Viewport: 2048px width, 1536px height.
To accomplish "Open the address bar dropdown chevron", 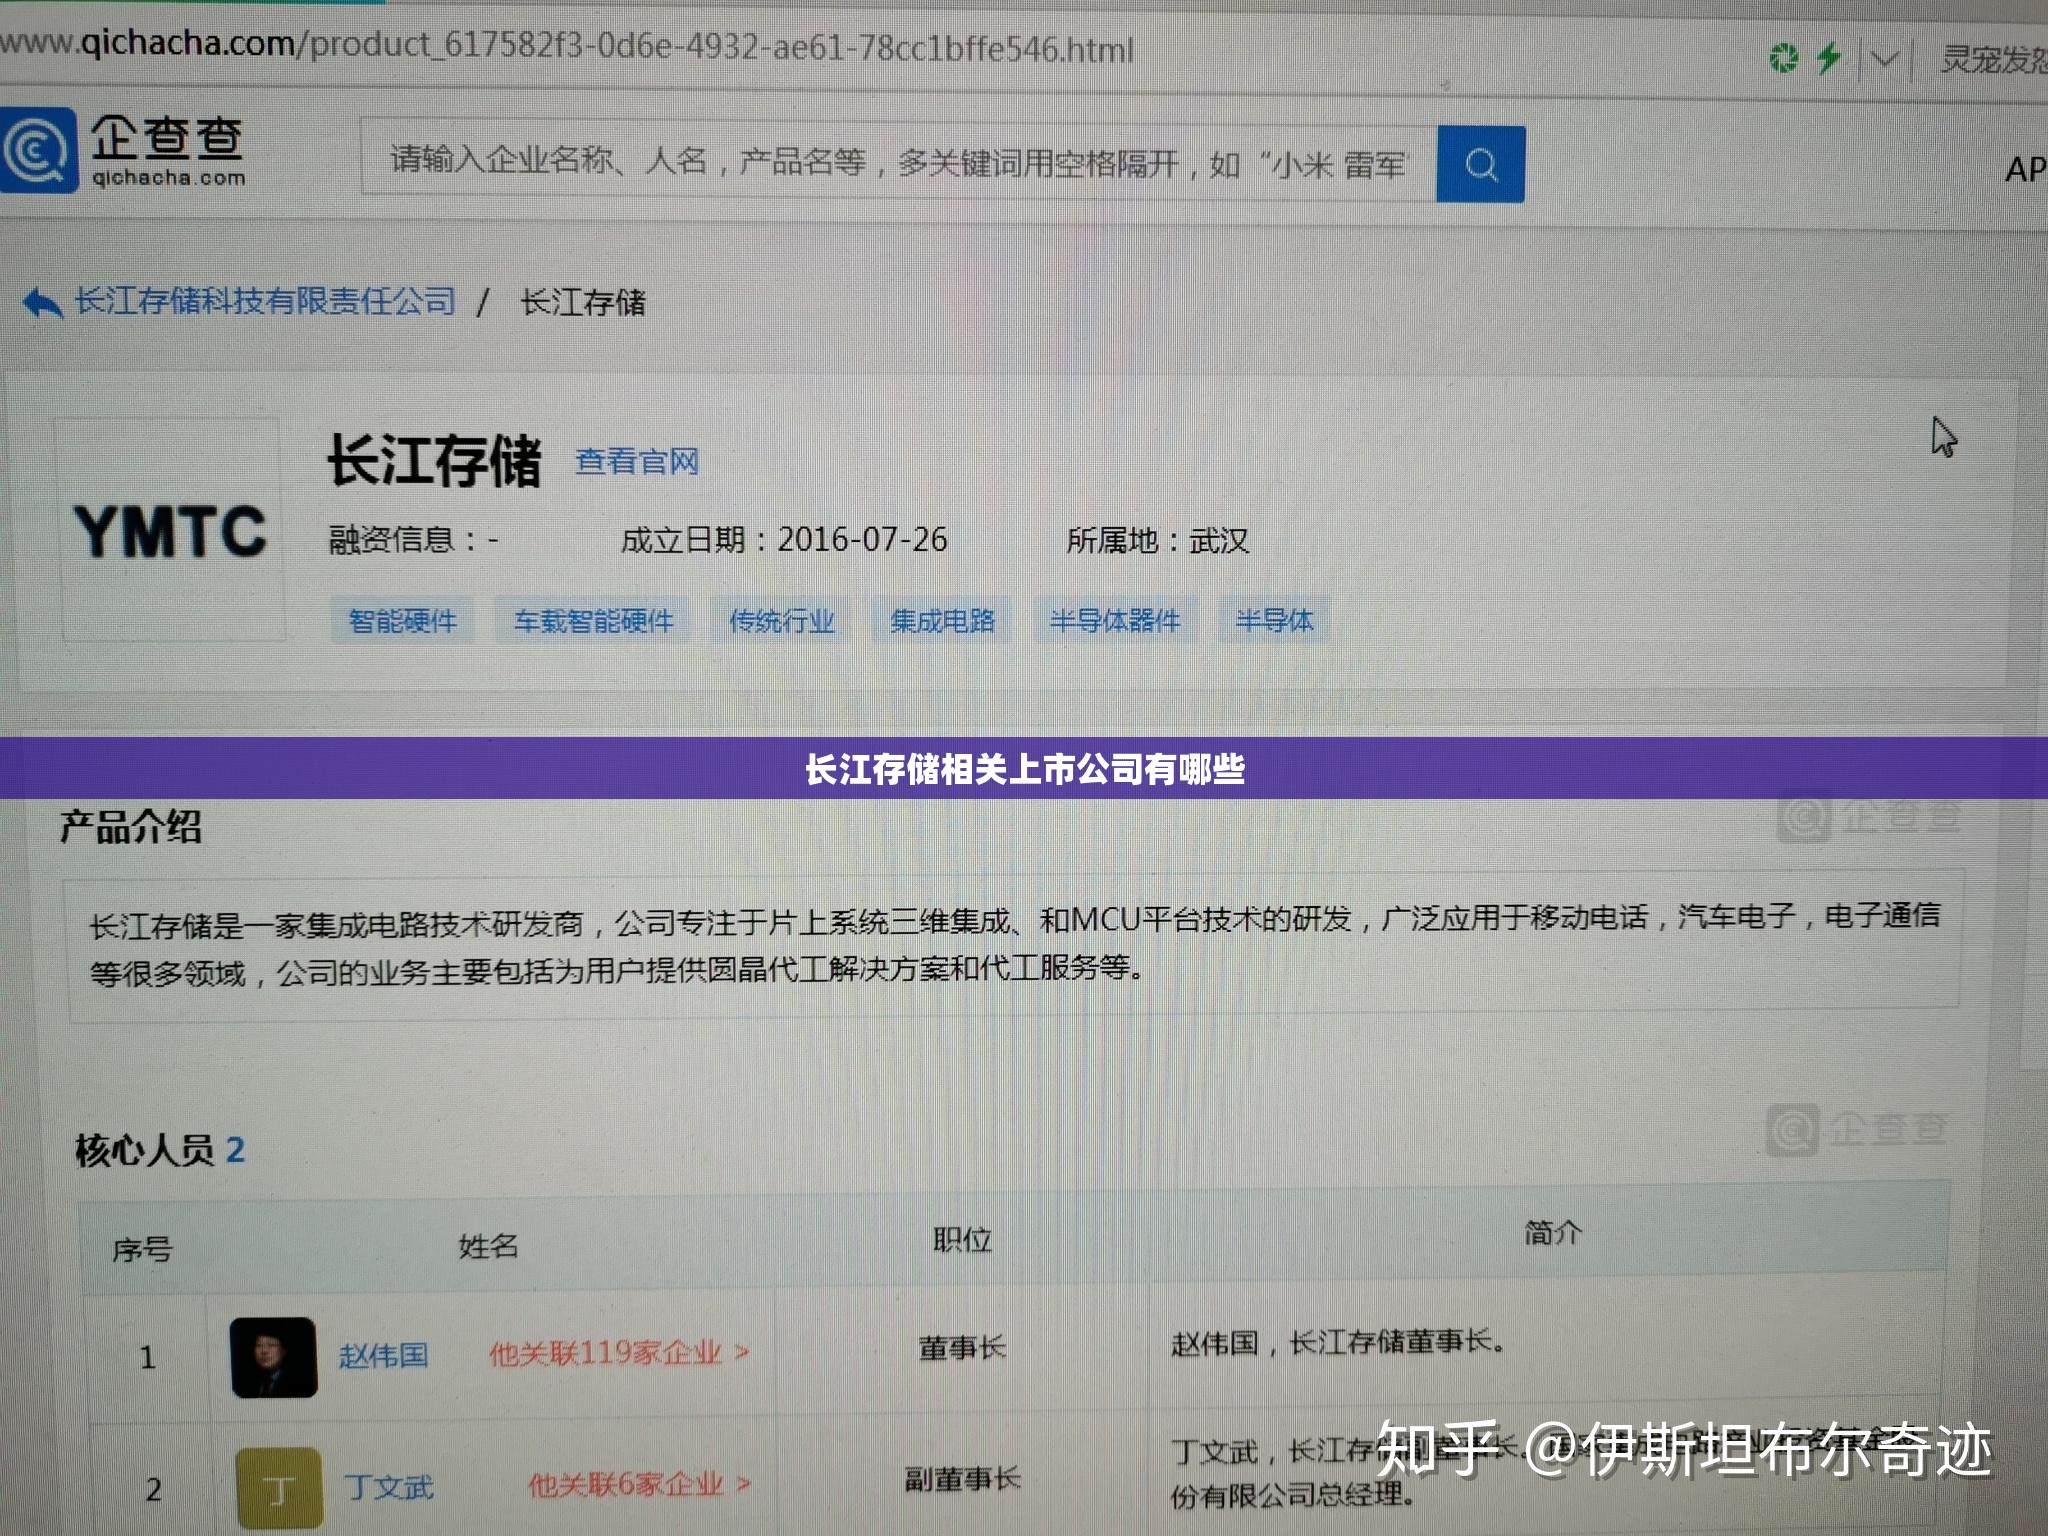I will (x=1884, y=59).
